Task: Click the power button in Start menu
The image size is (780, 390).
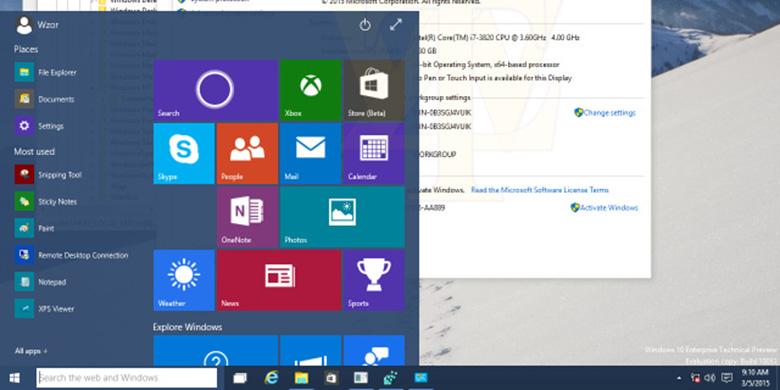Action: [365, 25]
